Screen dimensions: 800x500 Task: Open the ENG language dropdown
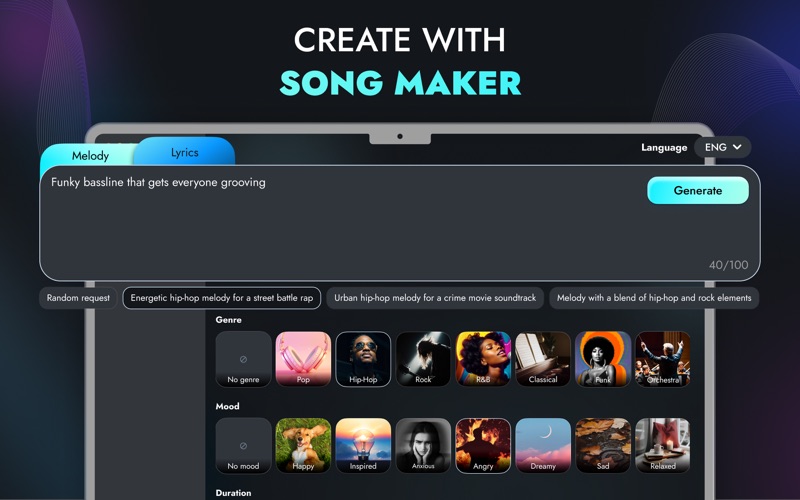coord(722,147)
